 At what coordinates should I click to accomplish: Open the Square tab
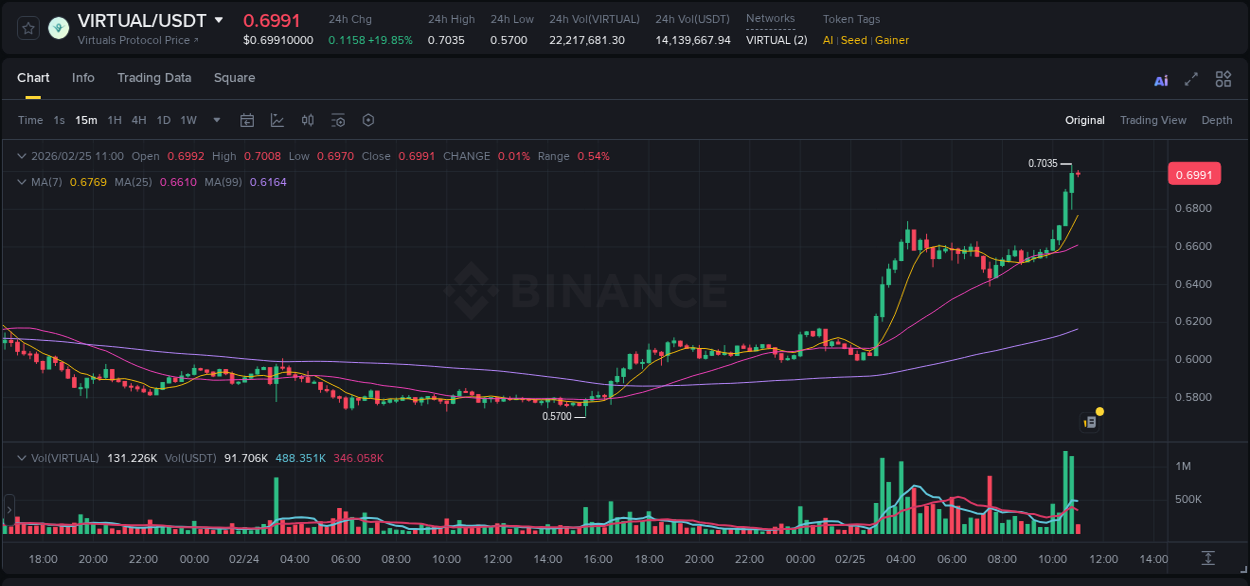[234, 78]
